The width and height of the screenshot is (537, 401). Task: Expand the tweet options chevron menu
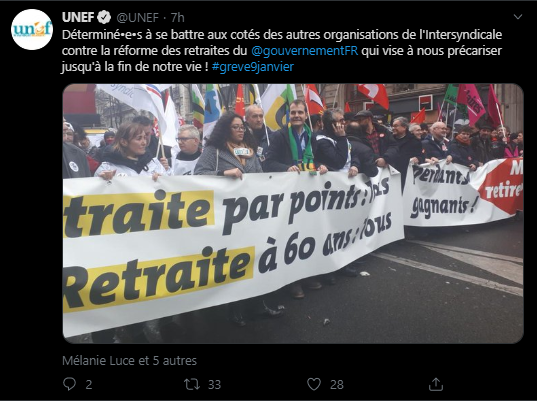[517, 16]
